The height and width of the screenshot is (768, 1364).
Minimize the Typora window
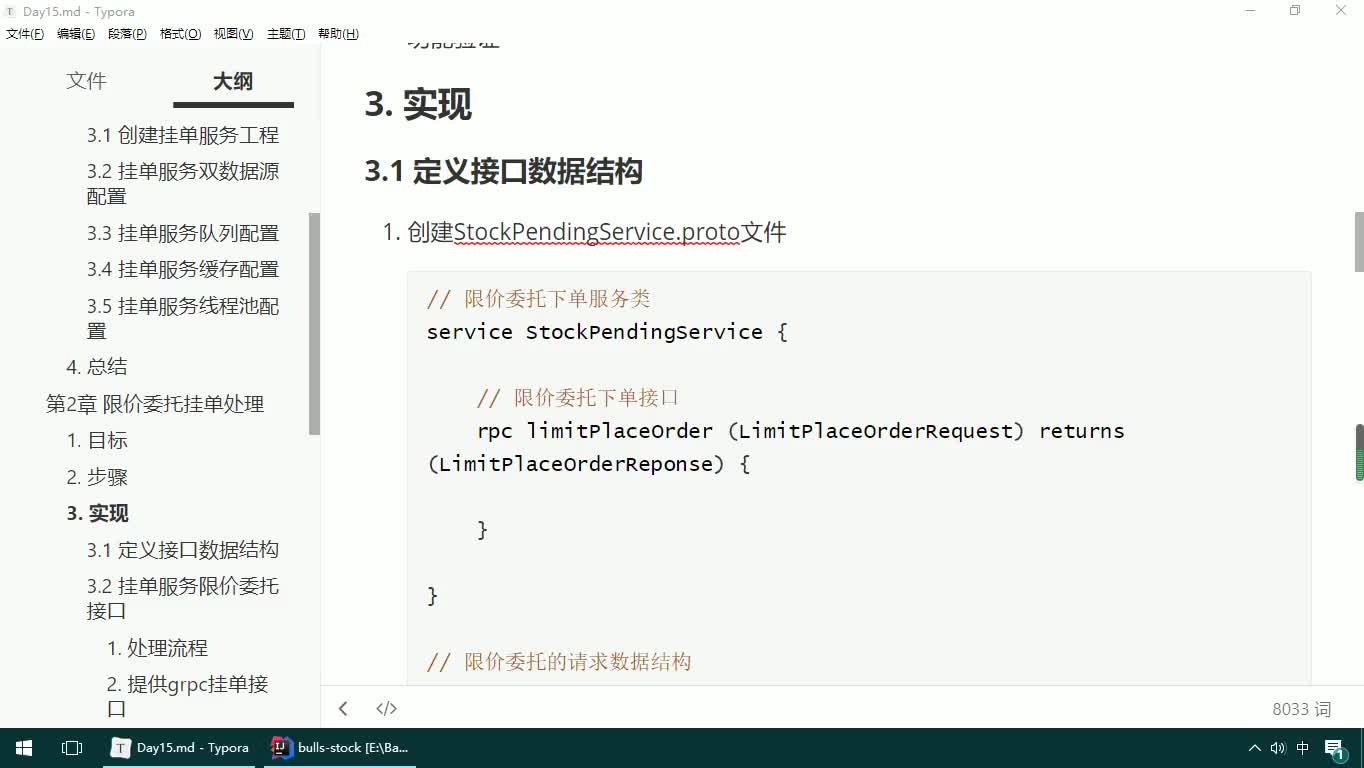tap(1251, 10)
